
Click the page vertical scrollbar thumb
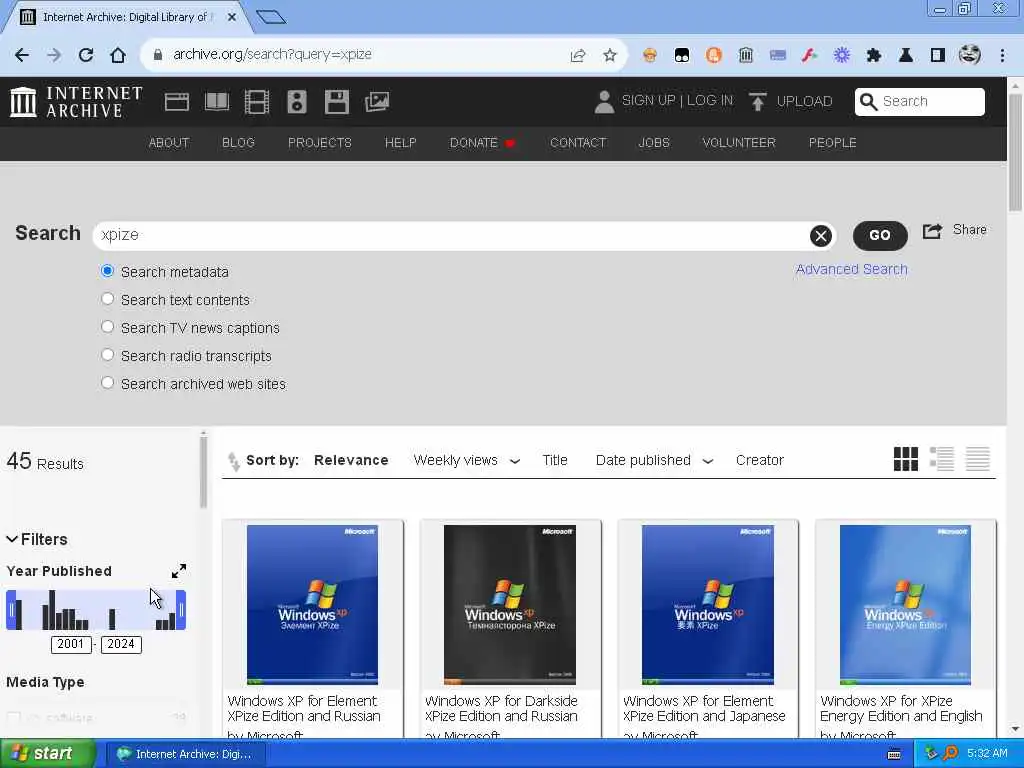click(x=1015, y=152)
